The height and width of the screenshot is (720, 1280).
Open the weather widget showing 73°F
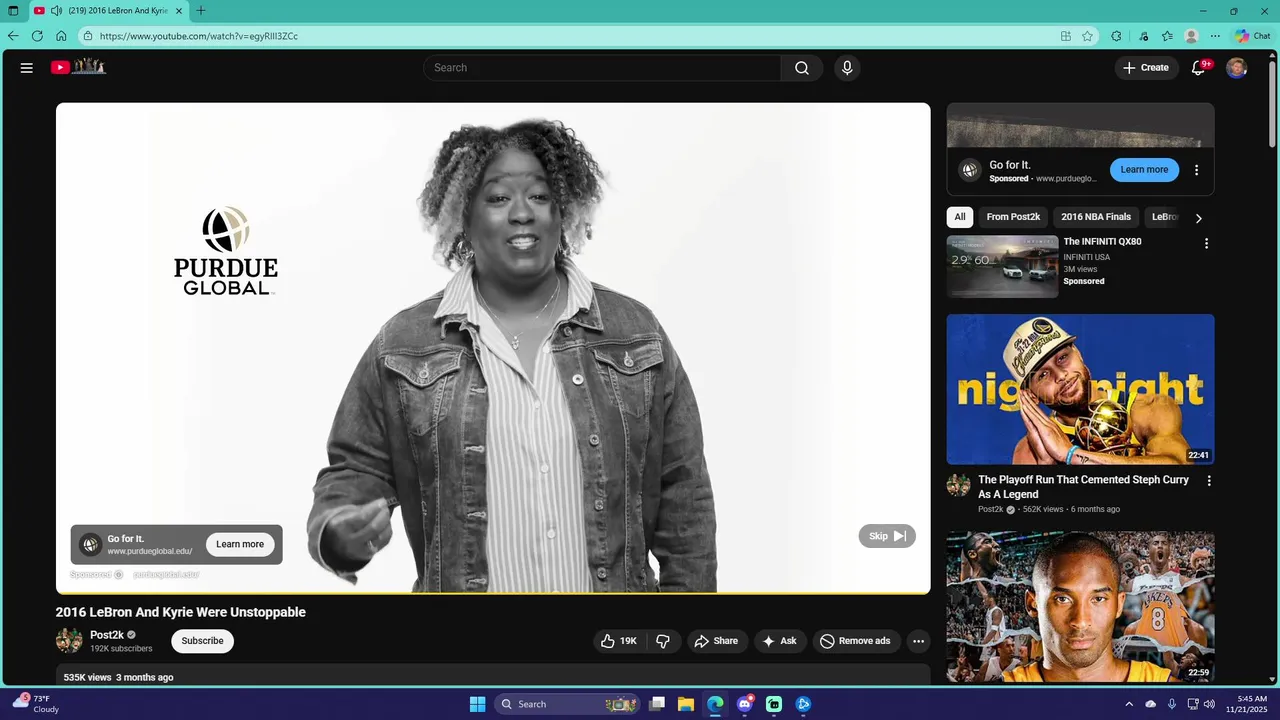(x=37, y=704)
